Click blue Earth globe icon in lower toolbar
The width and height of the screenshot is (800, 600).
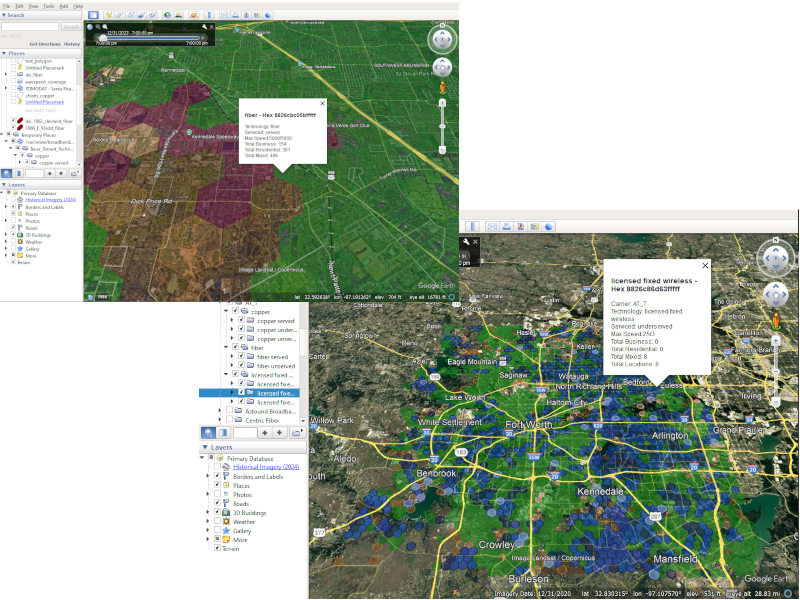(x=549, y=227)
